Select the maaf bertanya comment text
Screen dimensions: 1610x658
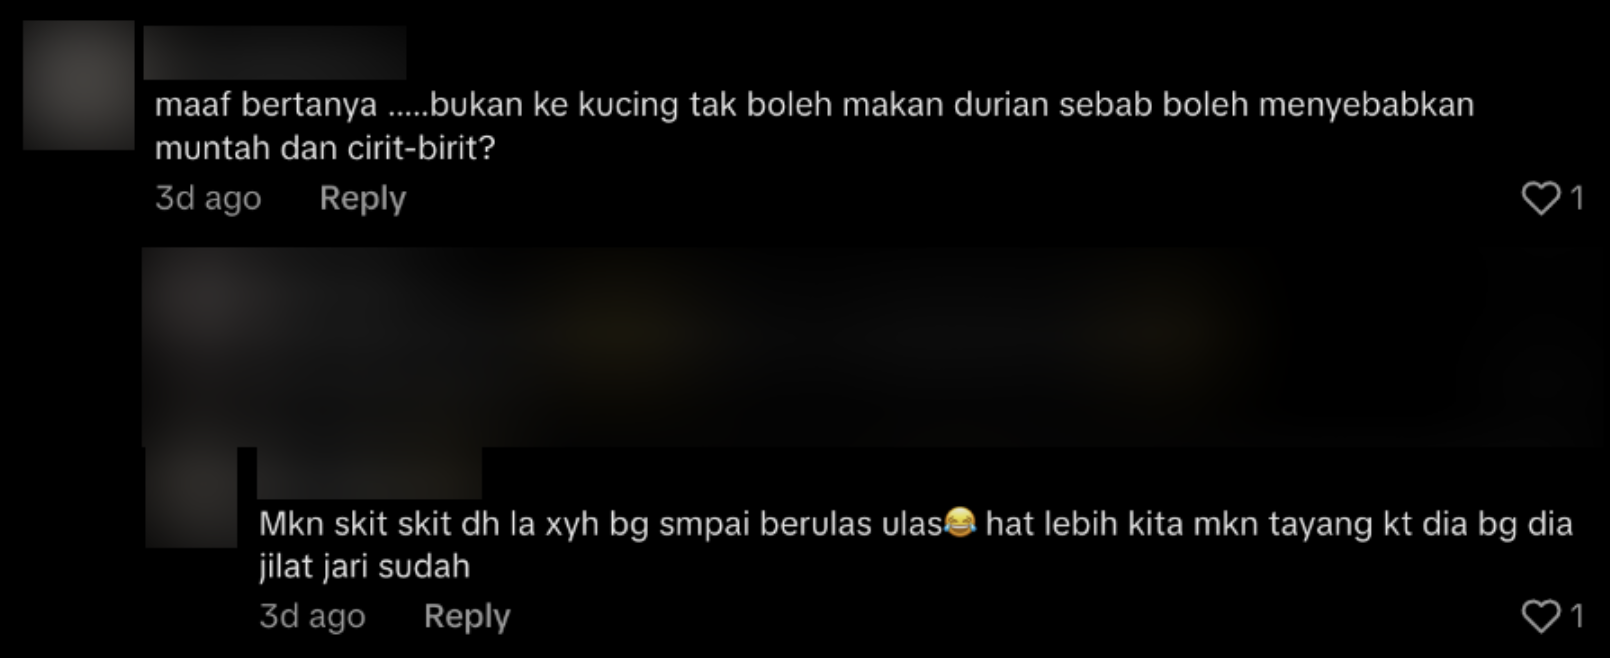click(x=814, y=126)
